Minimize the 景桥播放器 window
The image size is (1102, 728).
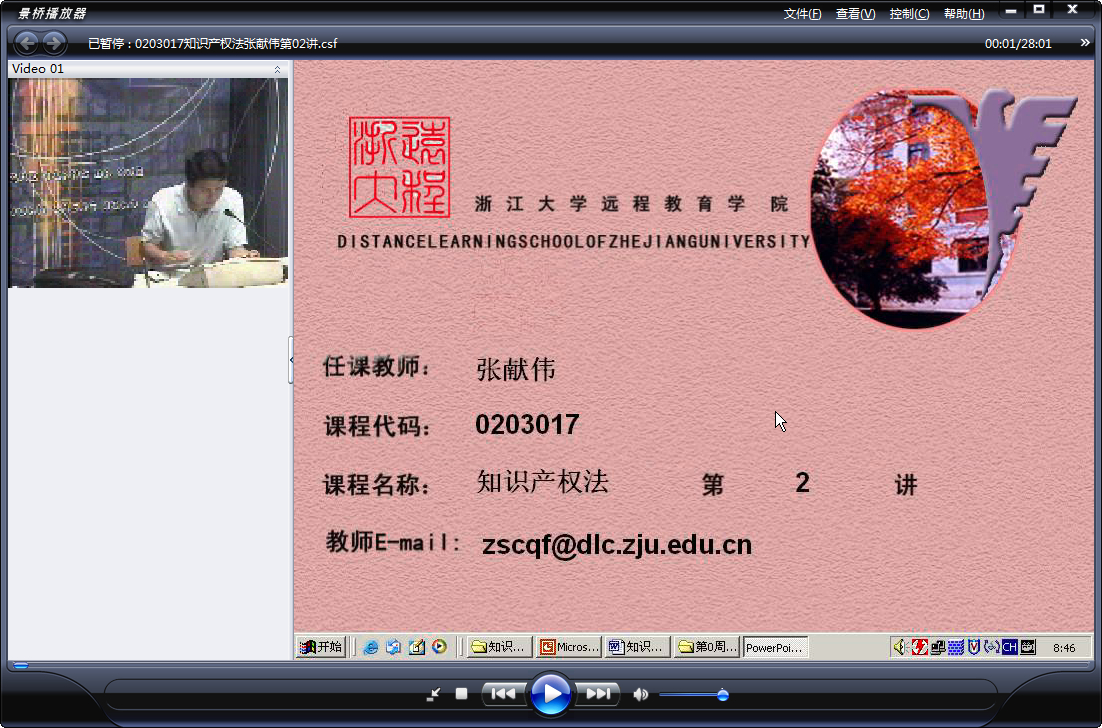click(x=1011, y=11)
